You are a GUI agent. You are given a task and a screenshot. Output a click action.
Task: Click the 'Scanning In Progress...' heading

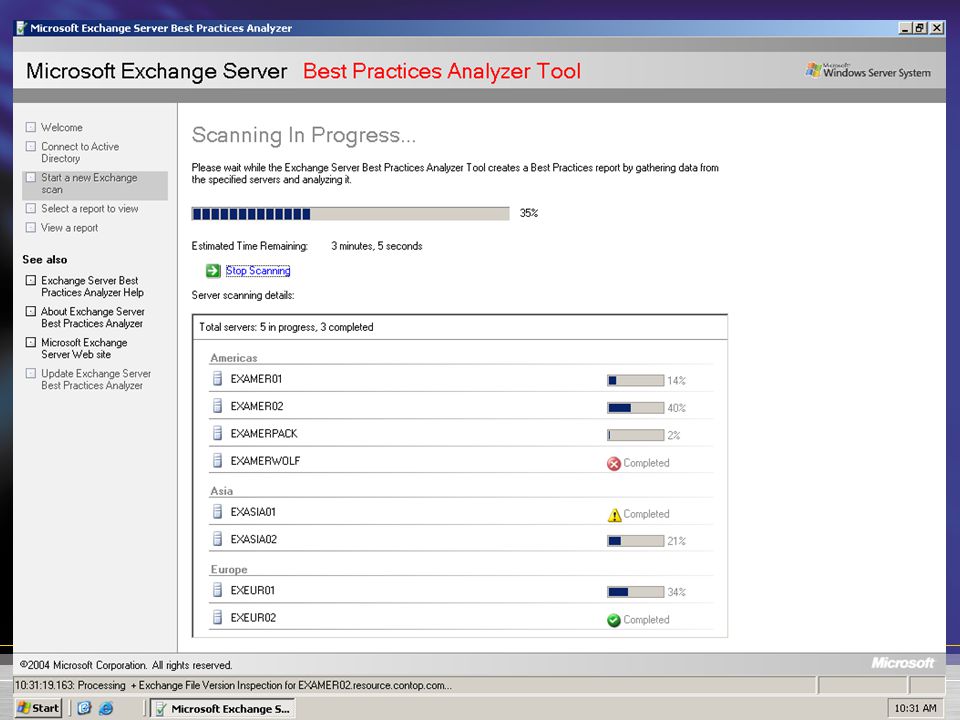pos(304,135)
